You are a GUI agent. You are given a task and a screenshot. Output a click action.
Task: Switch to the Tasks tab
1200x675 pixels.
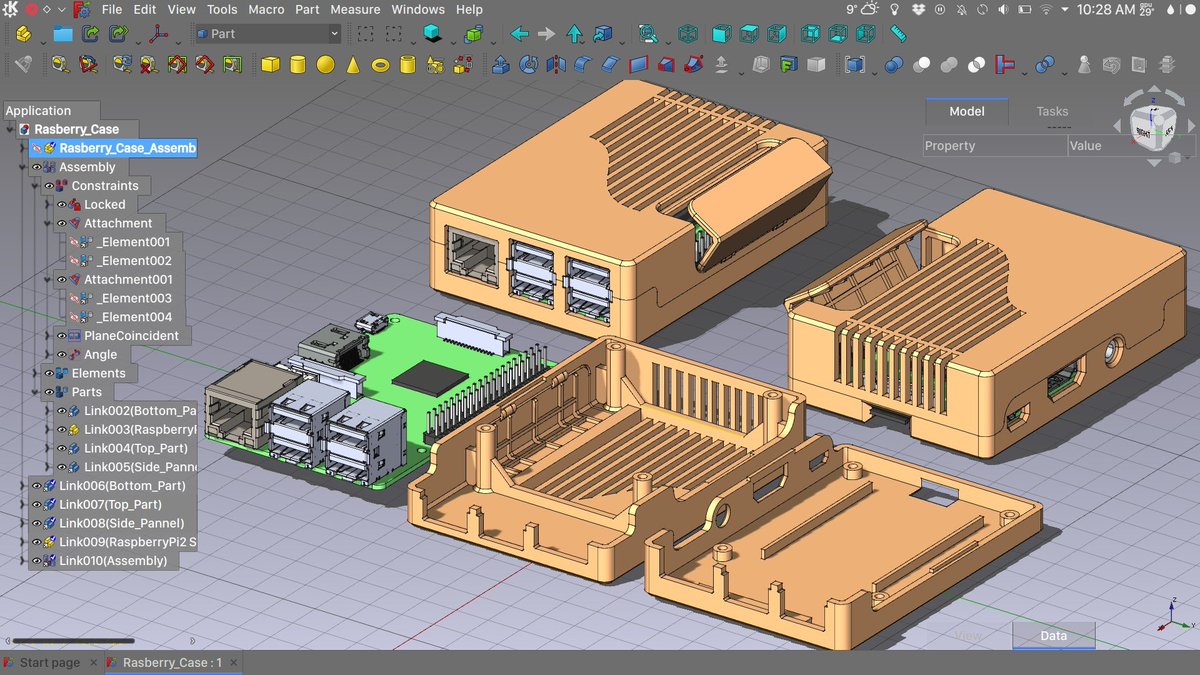point(1052,111)
